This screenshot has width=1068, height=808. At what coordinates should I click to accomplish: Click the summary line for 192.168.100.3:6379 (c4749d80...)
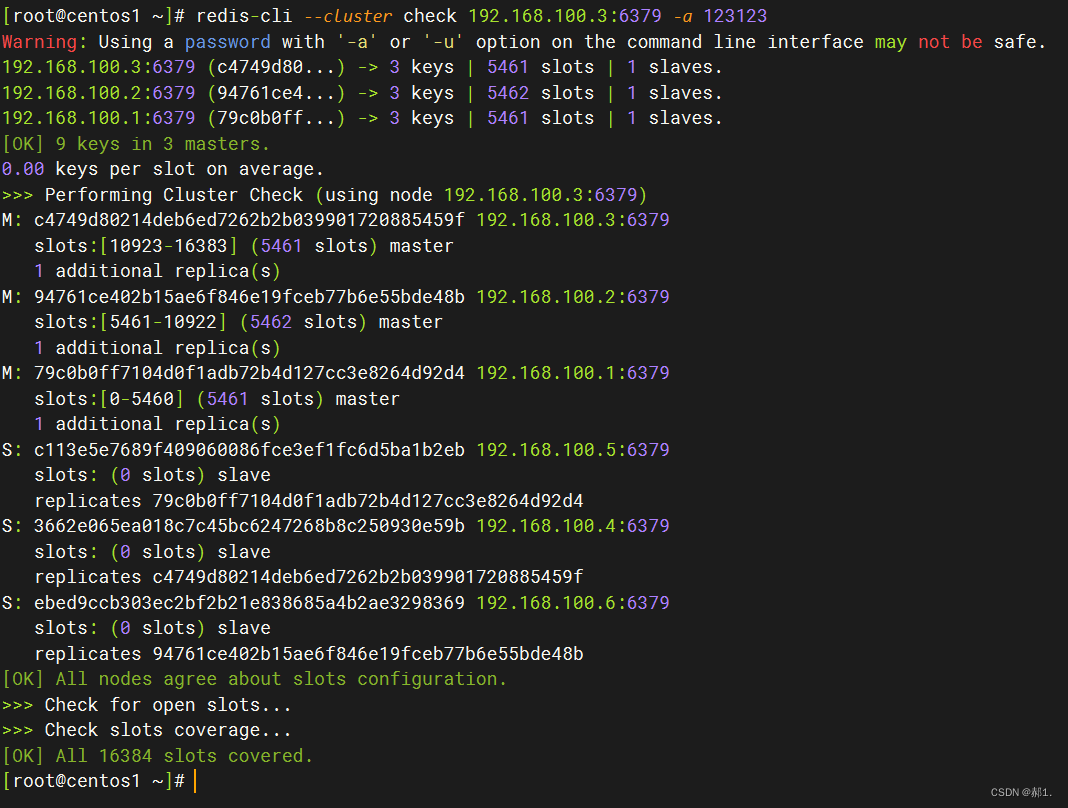point(362,67)
